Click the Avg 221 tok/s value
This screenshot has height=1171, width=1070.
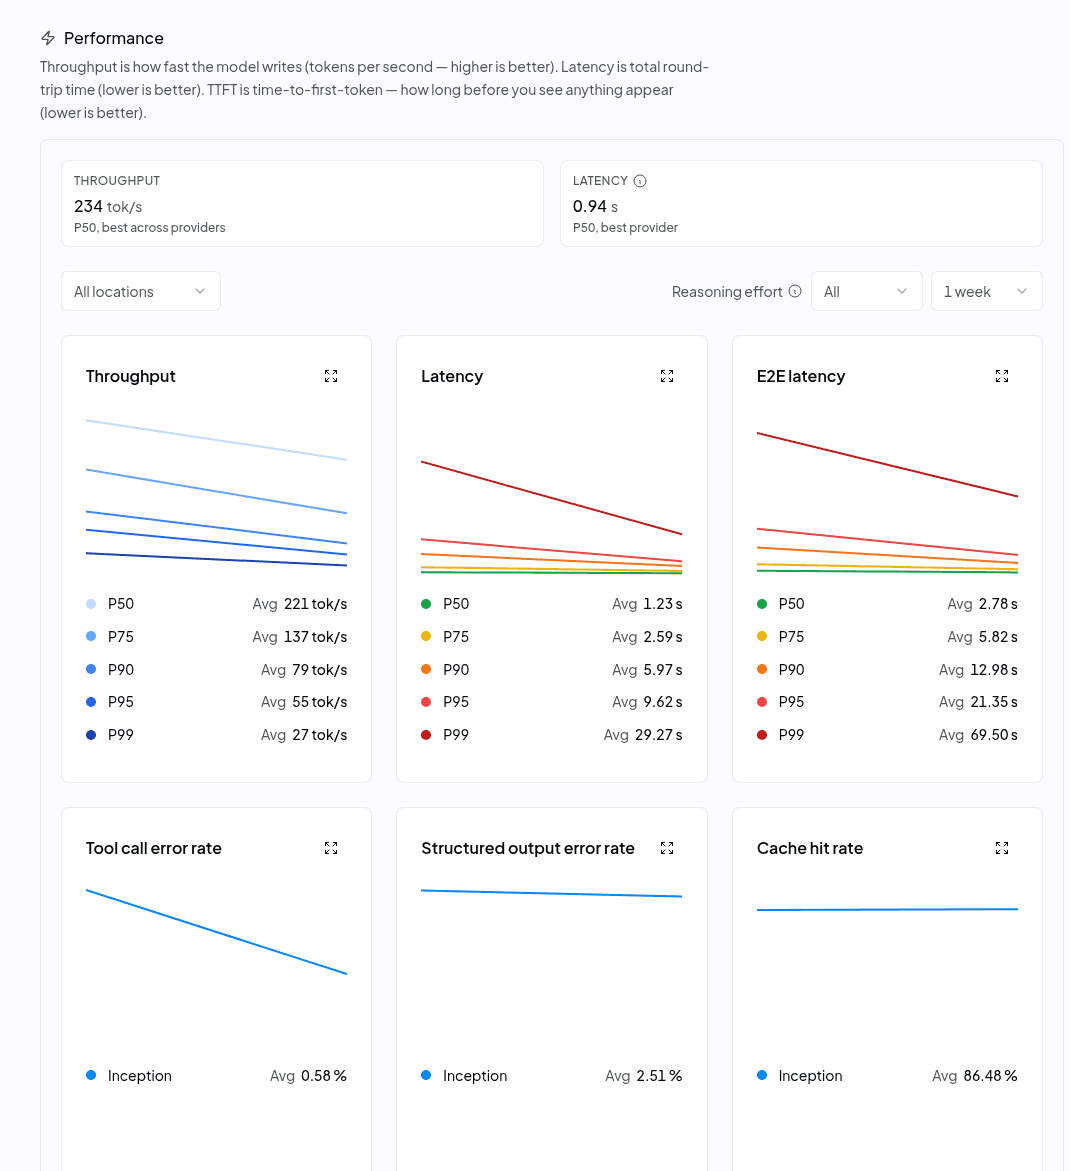point(299,603)
